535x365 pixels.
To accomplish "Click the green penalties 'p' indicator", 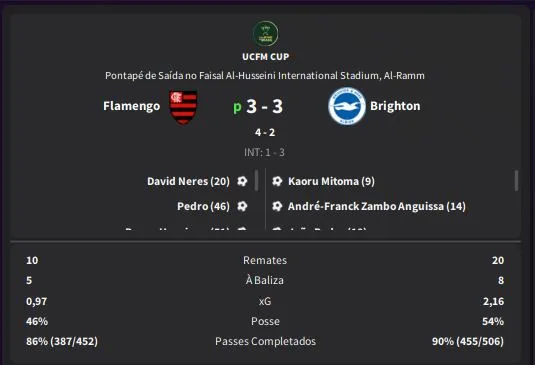I will pyautogui.click(x=237, y=107).
